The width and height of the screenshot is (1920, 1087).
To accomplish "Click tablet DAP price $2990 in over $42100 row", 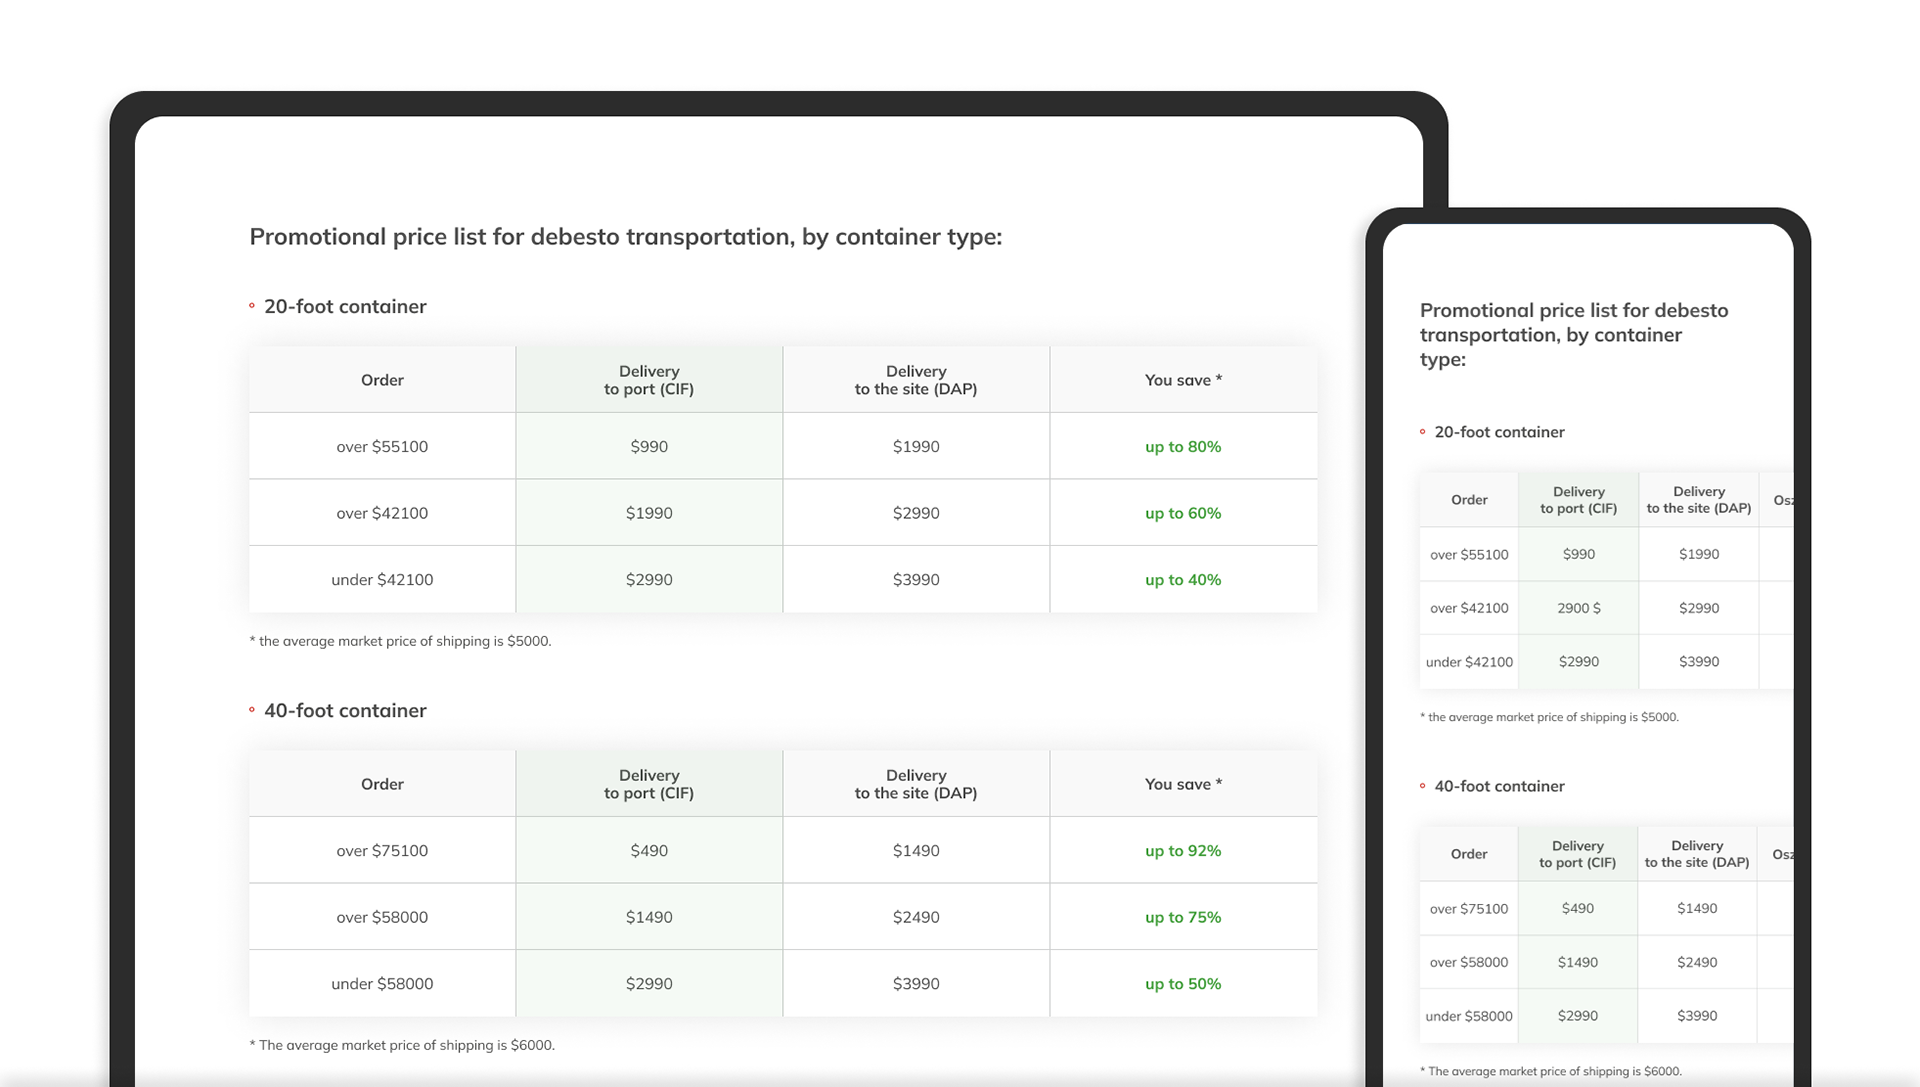I will [x=916, y=513].
